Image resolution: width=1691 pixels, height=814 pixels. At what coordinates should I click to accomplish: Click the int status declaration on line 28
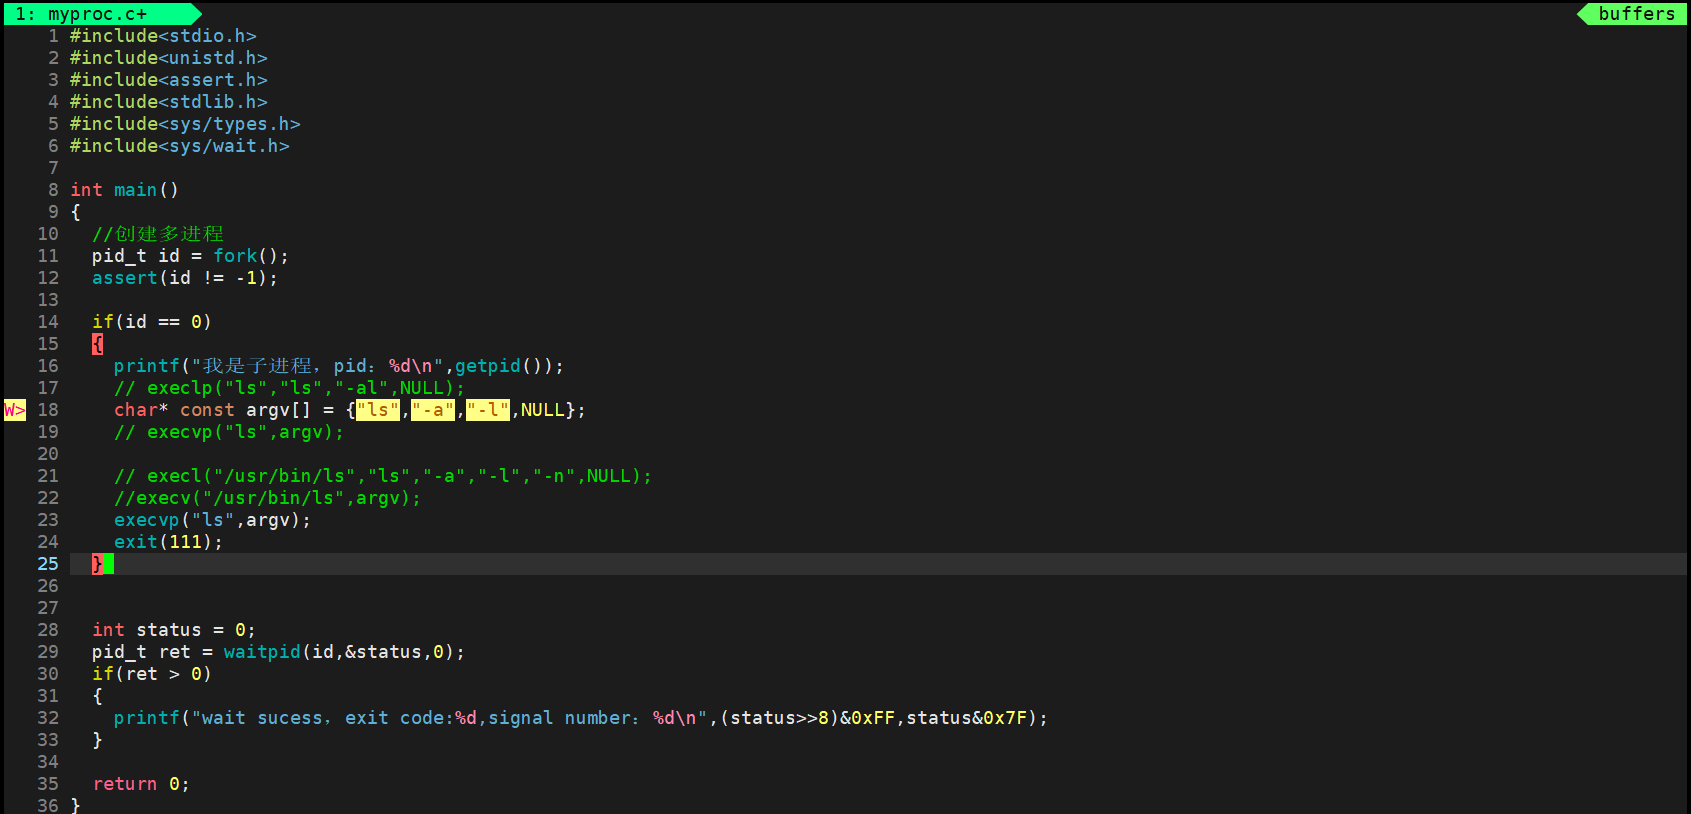(174, 630)
